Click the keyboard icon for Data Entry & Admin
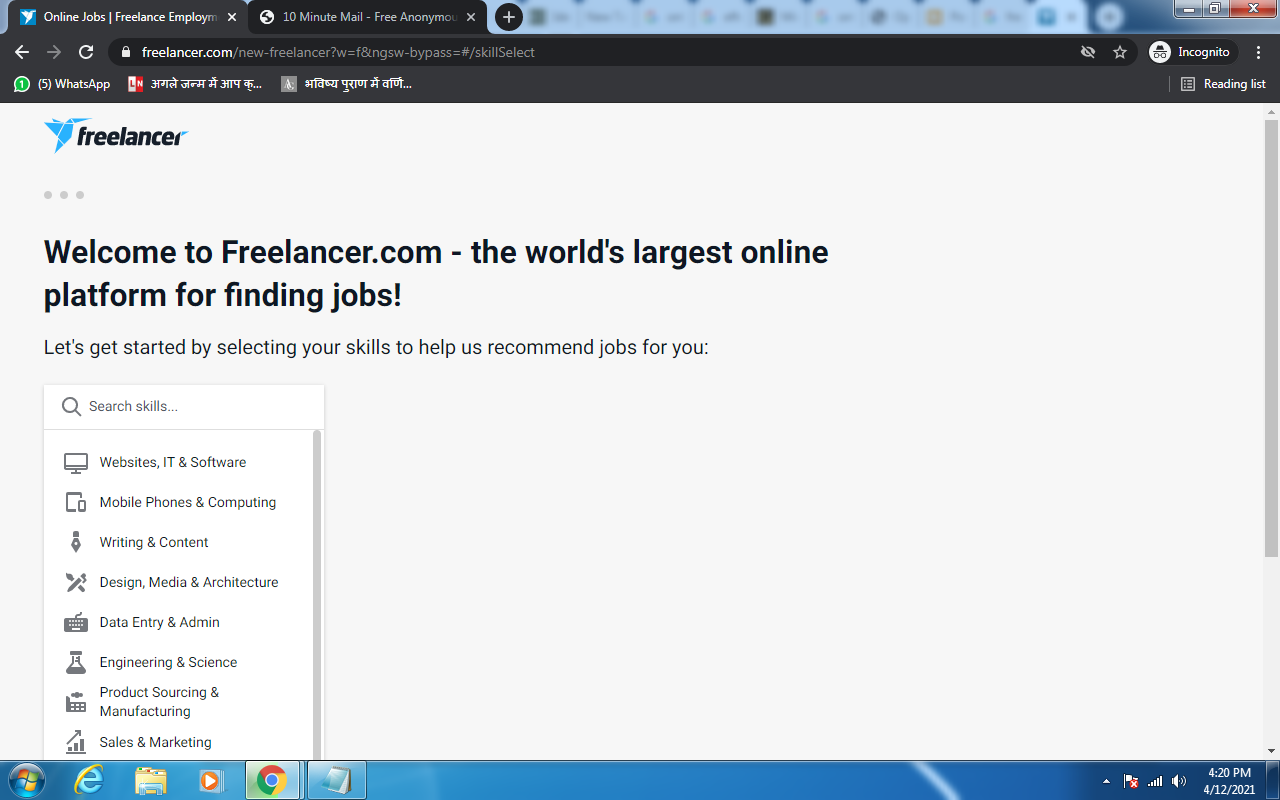1280x800 pixels. click(76, 622)
